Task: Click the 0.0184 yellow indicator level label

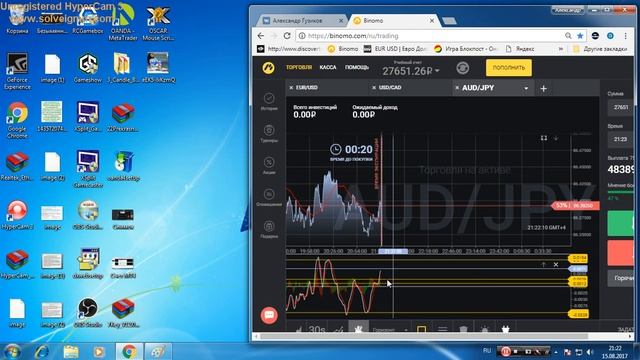Action: click(578, 258)
